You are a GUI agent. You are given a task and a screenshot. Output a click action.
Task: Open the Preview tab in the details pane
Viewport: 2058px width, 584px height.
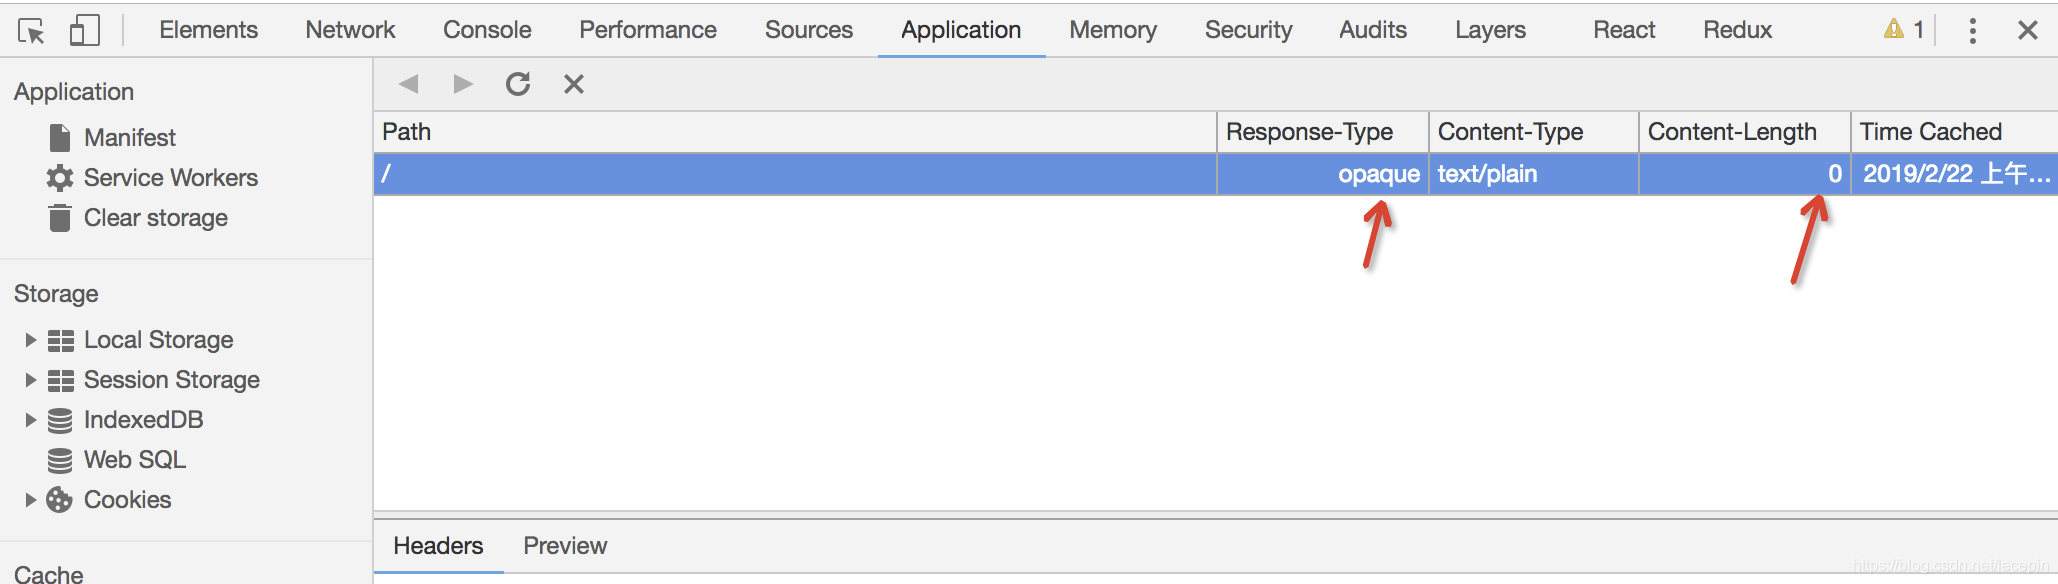[x=565, y=546]
